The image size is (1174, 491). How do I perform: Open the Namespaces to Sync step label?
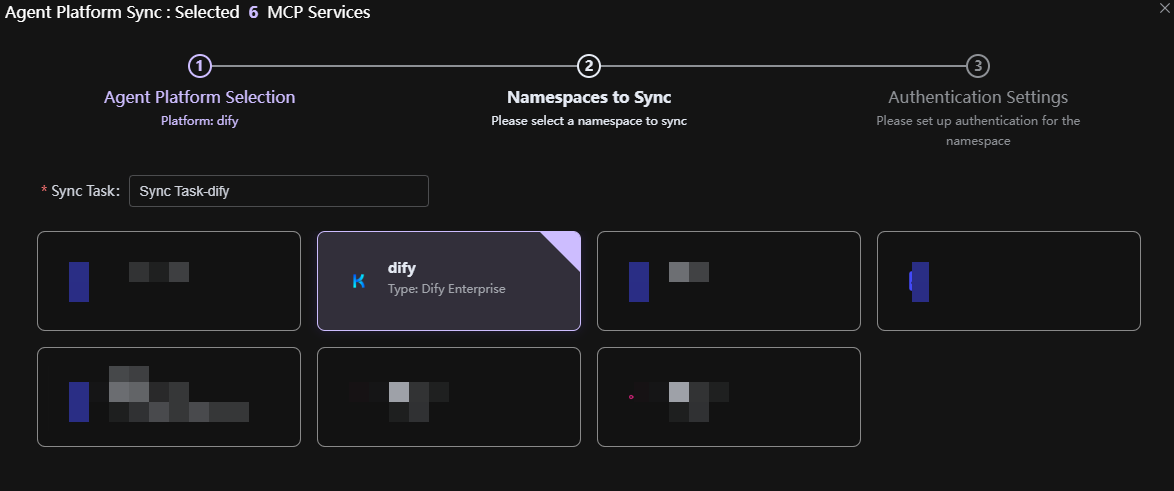(589, 97)
